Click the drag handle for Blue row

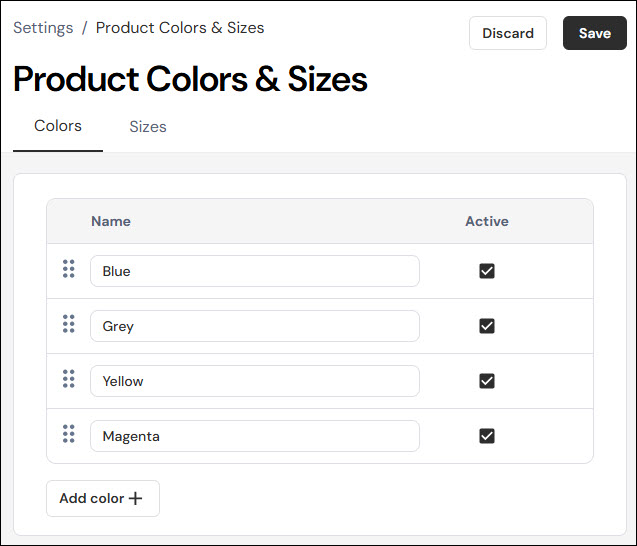69,269
